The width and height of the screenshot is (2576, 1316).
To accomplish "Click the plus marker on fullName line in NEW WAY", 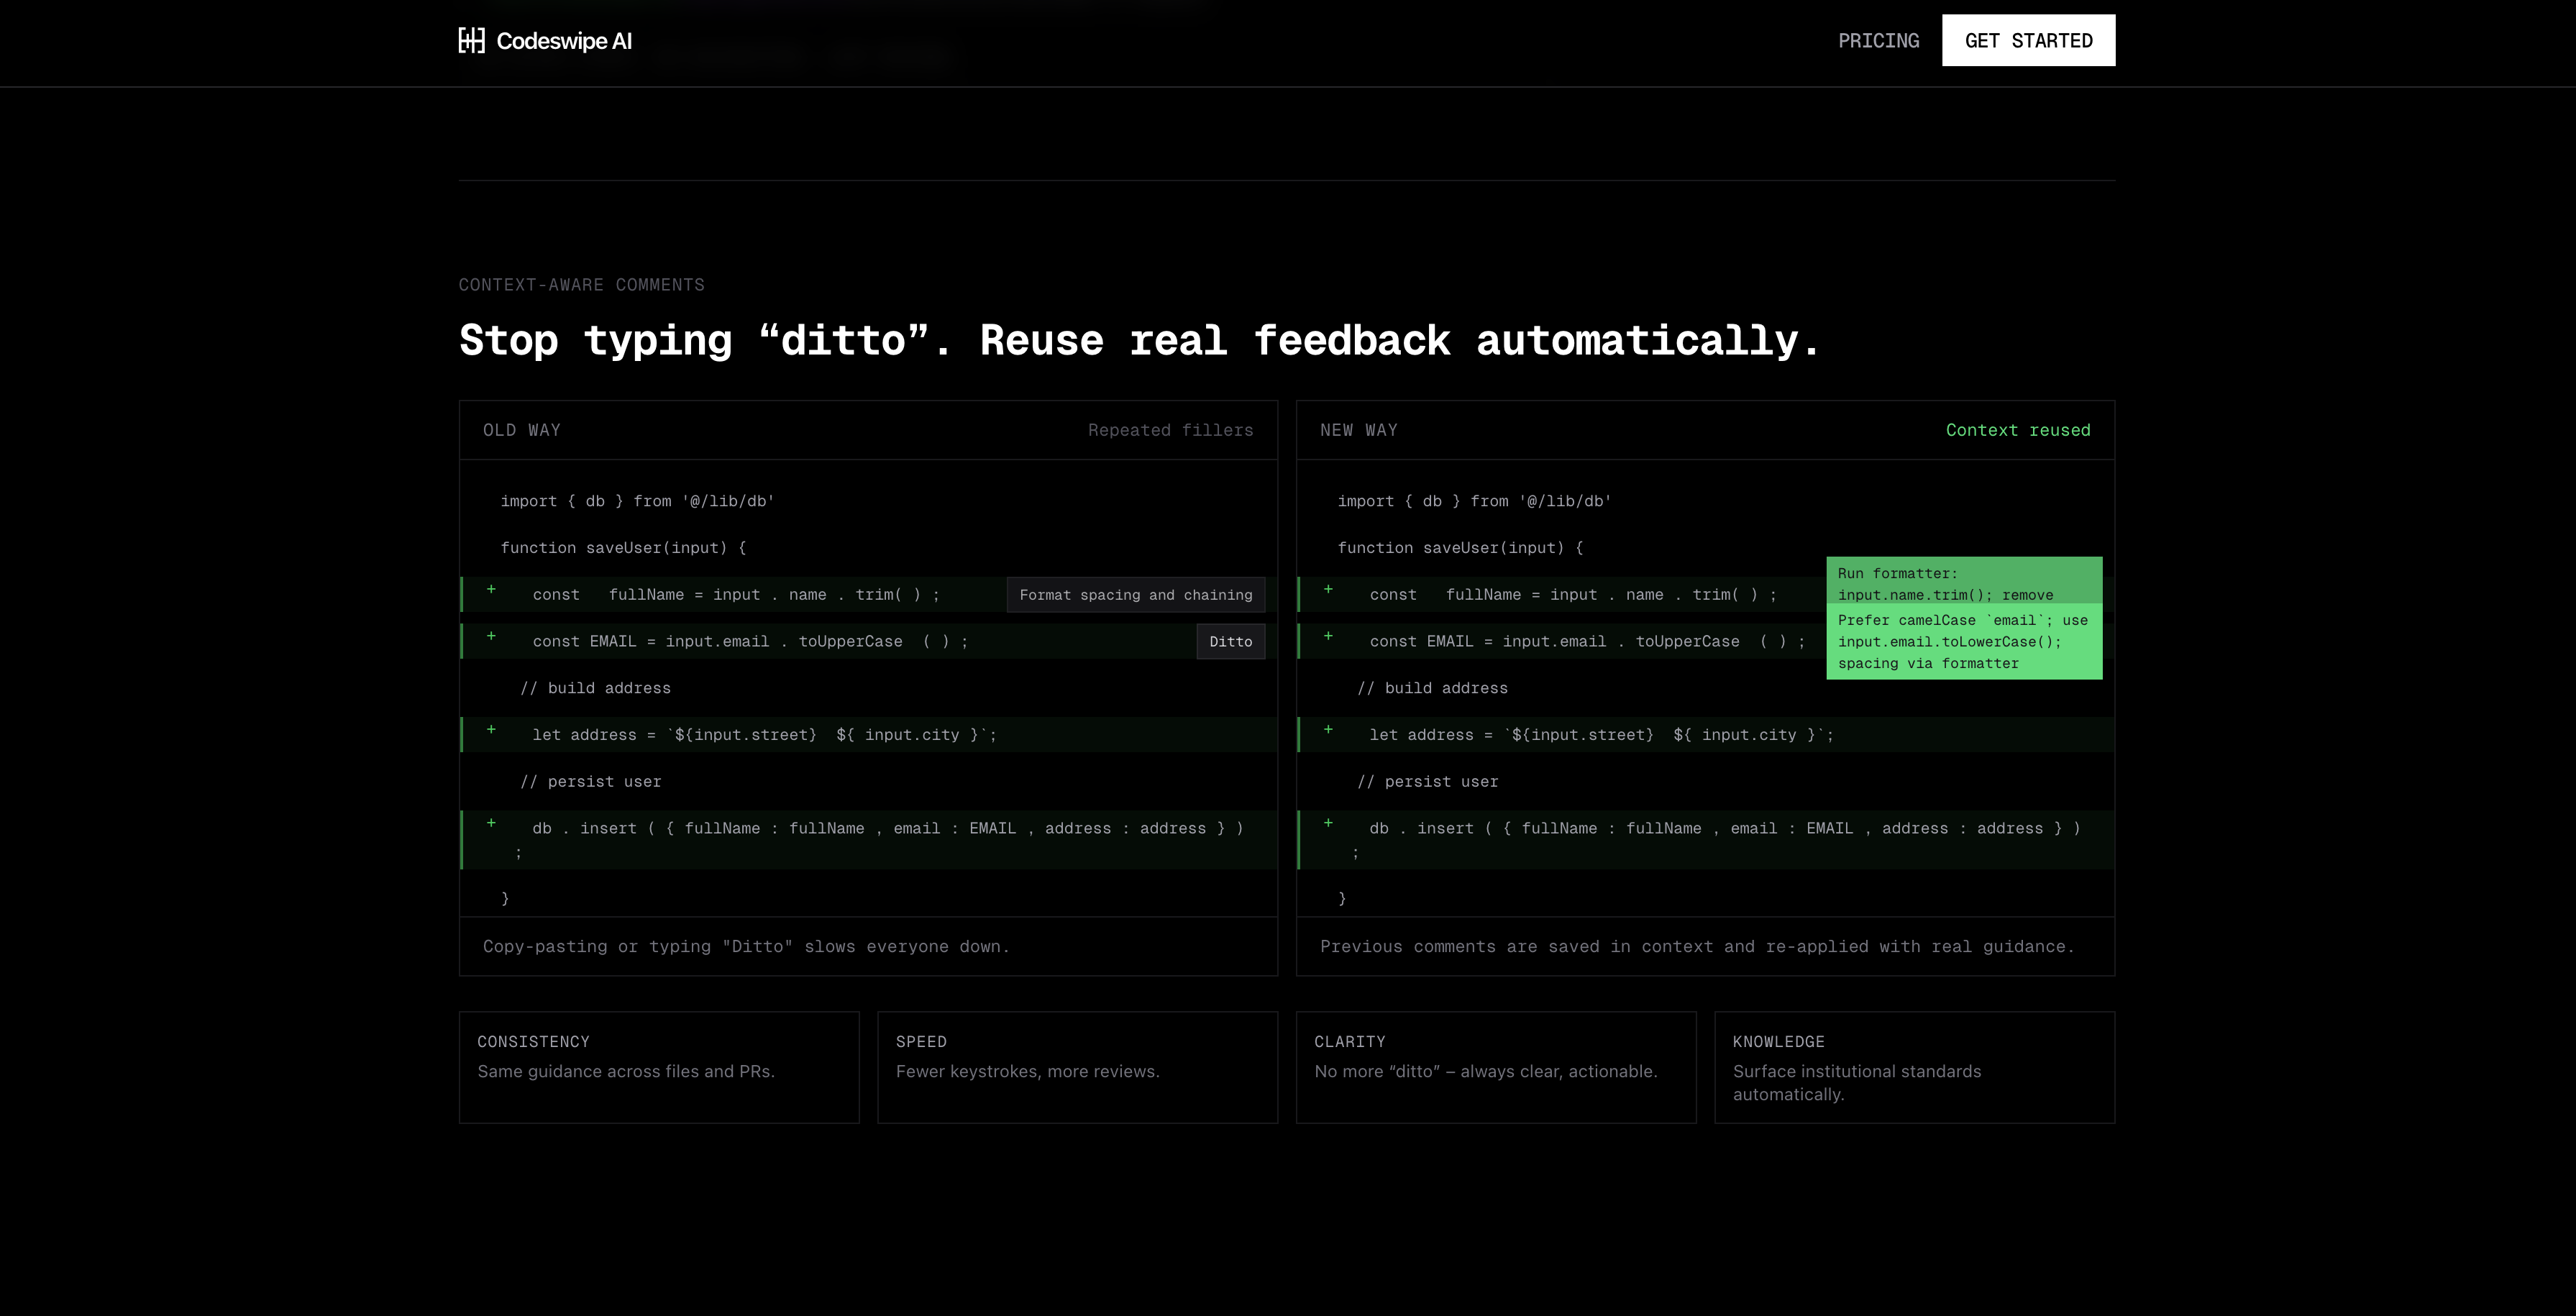I will click(1328, 590).
